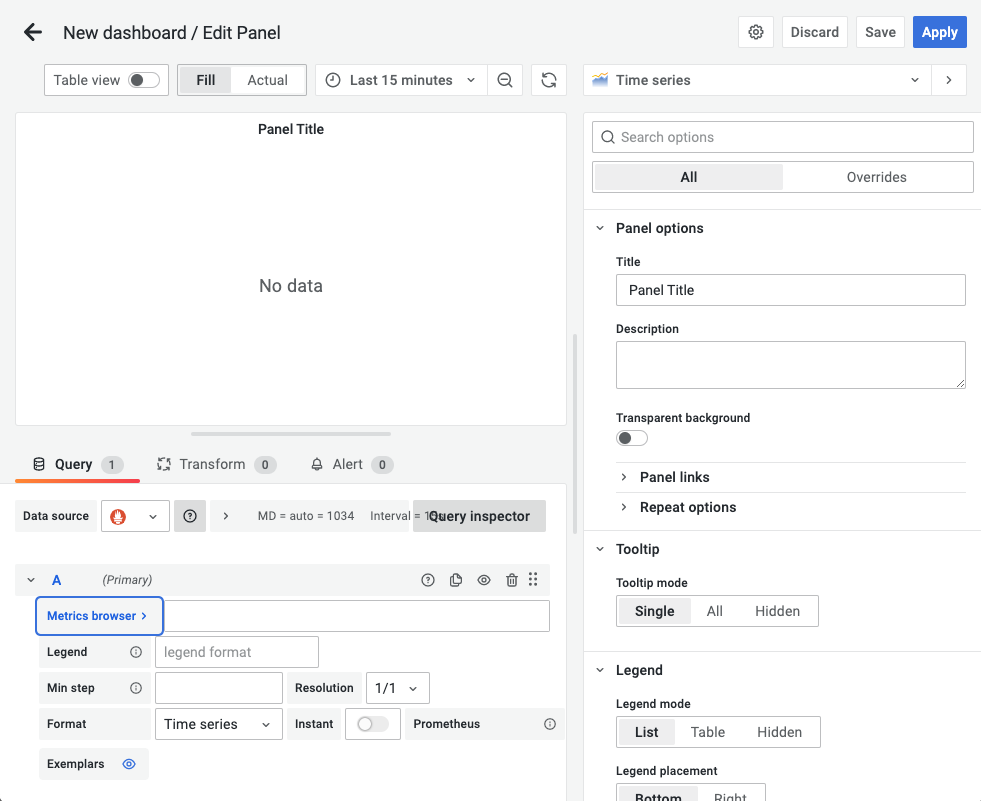Expand Repeat options section
The image size is (981, 801).
click(x=624, y=508)
